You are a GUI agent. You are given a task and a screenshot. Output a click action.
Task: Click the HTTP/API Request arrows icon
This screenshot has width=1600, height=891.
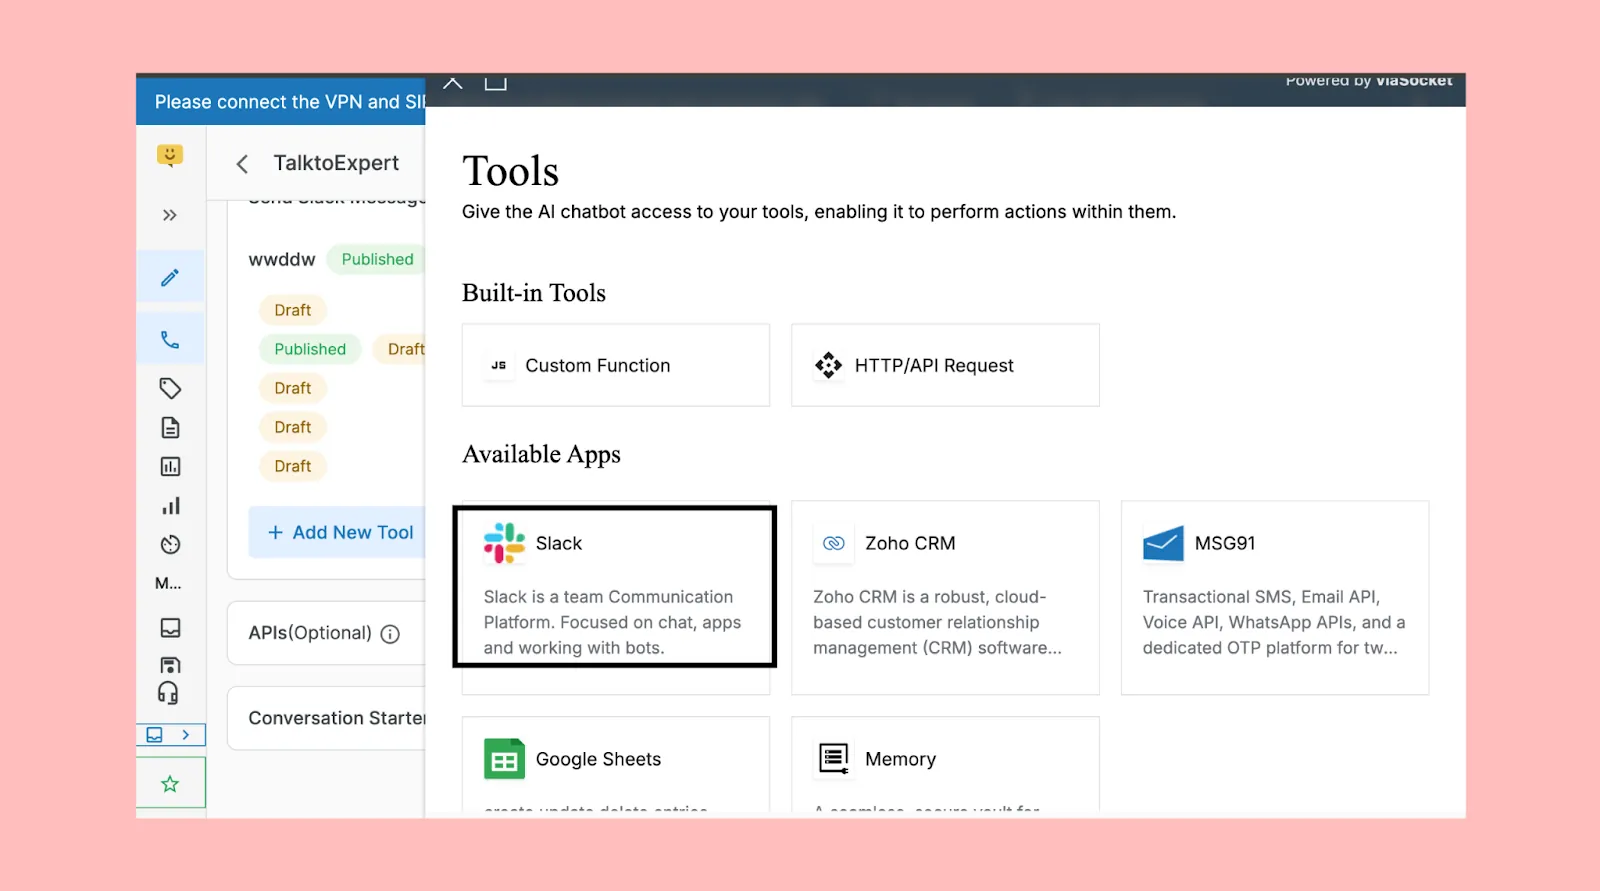point(828,366)
